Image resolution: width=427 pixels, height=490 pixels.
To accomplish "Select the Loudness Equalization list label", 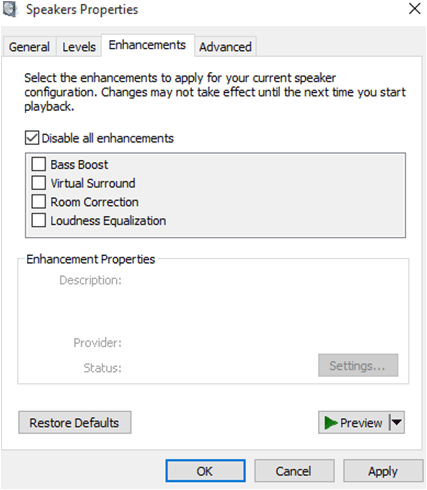I will pos(108,221).
